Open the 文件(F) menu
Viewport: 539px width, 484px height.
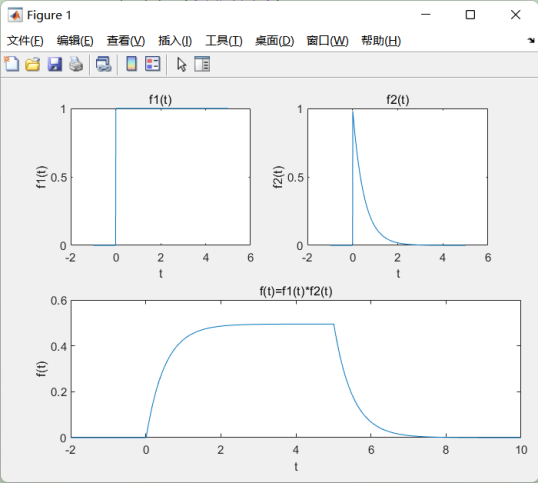click(25, 41)
